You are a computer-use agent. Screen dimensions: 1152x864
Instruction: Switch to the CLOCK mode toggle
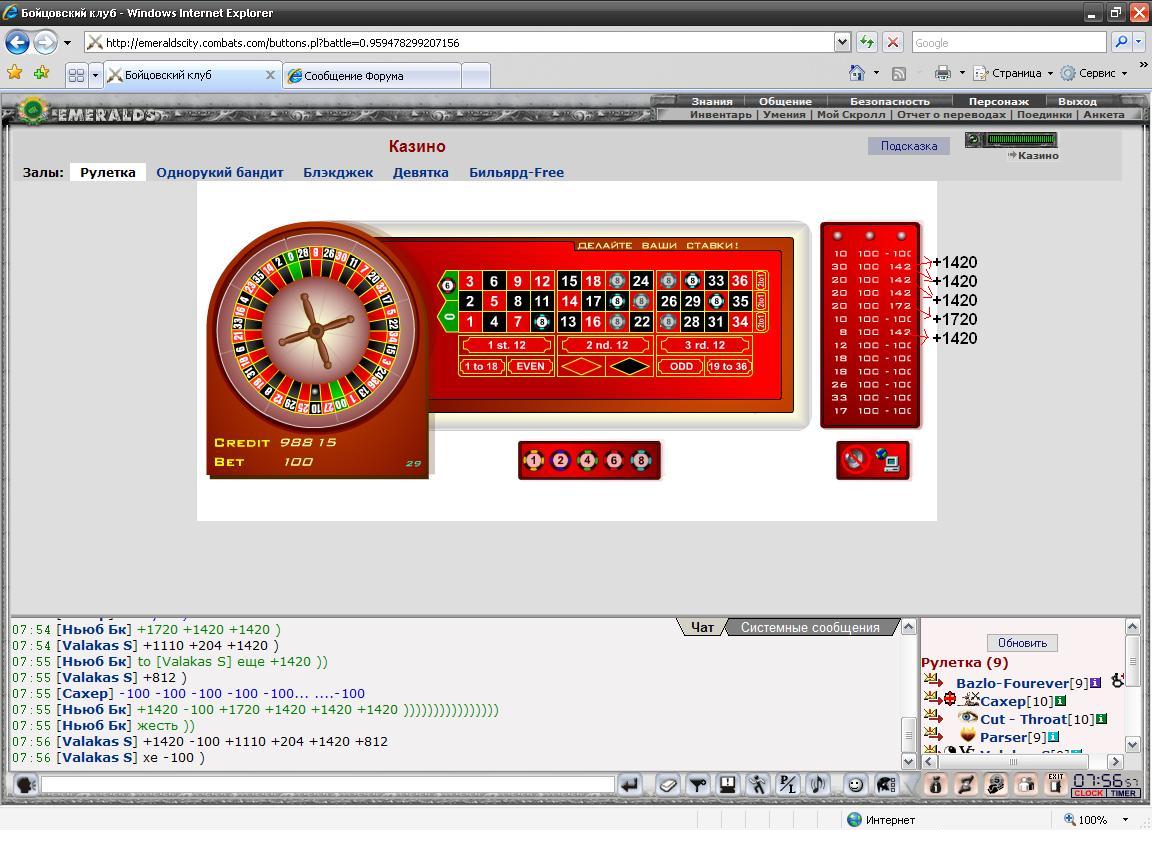pyautogui.click(x=1088, y=793)
